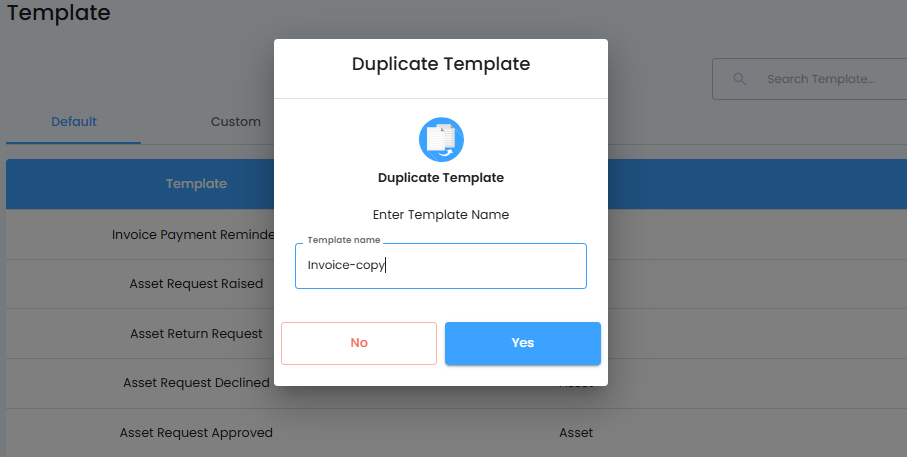This screenshot has height=457, width=907.
Task: Switch to the Default tab
Action: click(74, 122)
